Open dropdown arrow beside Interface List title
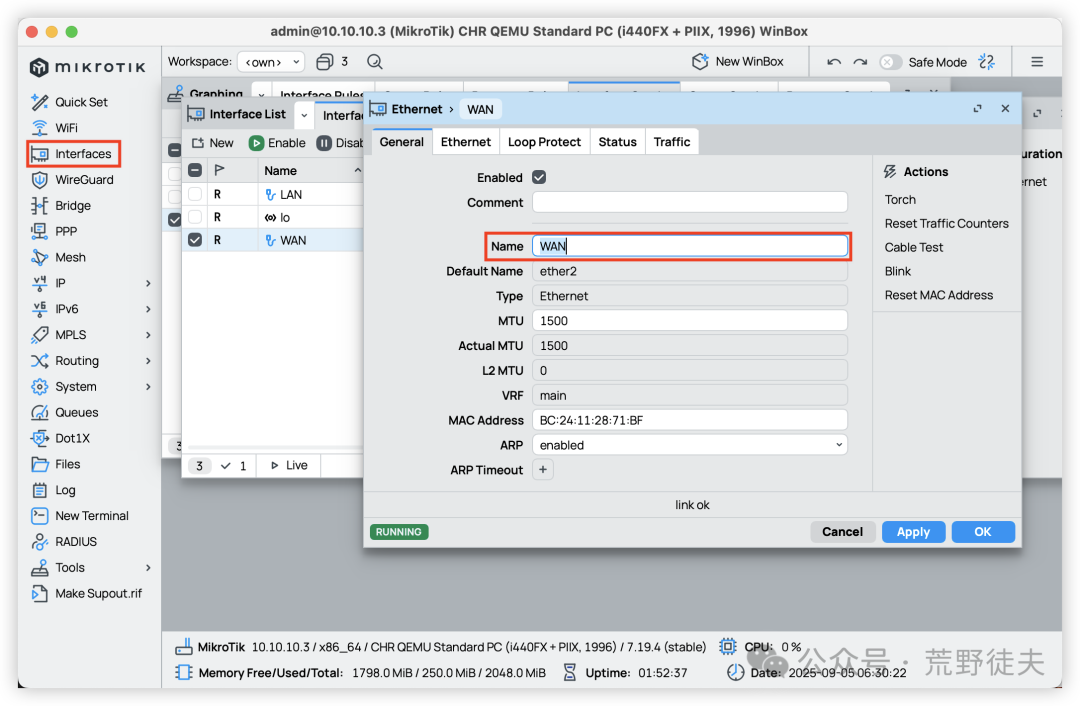 [x=304, y=115]
